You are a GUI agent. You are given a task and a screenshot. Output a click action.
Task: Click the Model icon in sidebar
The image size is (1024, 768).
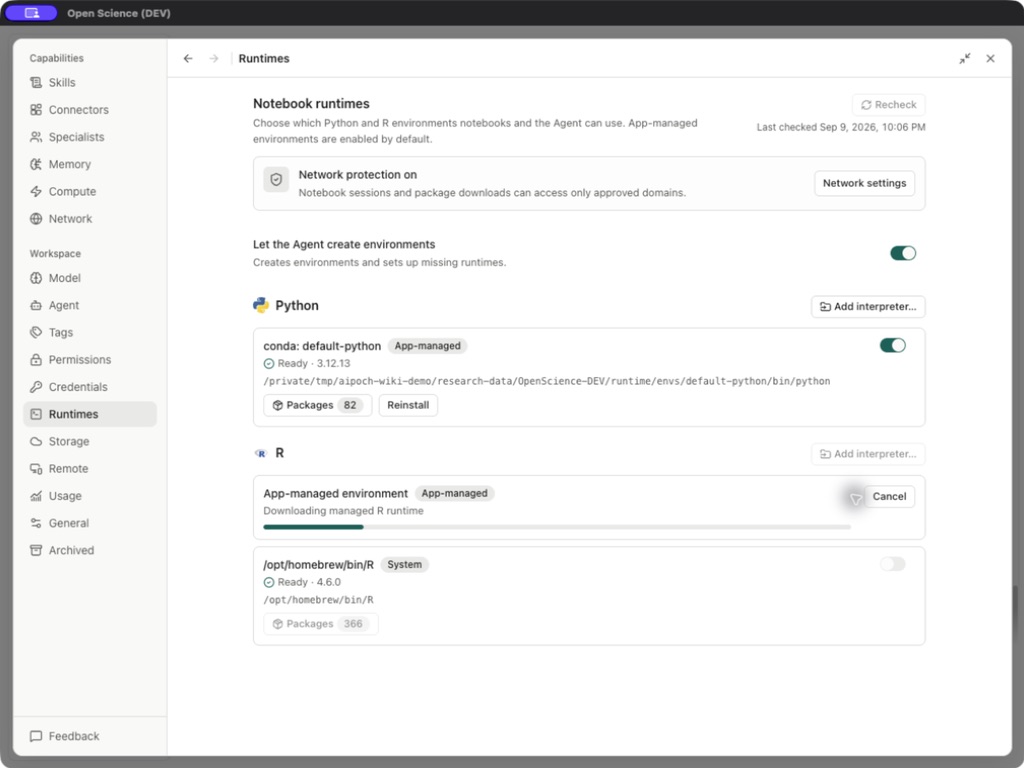(36, 278)
